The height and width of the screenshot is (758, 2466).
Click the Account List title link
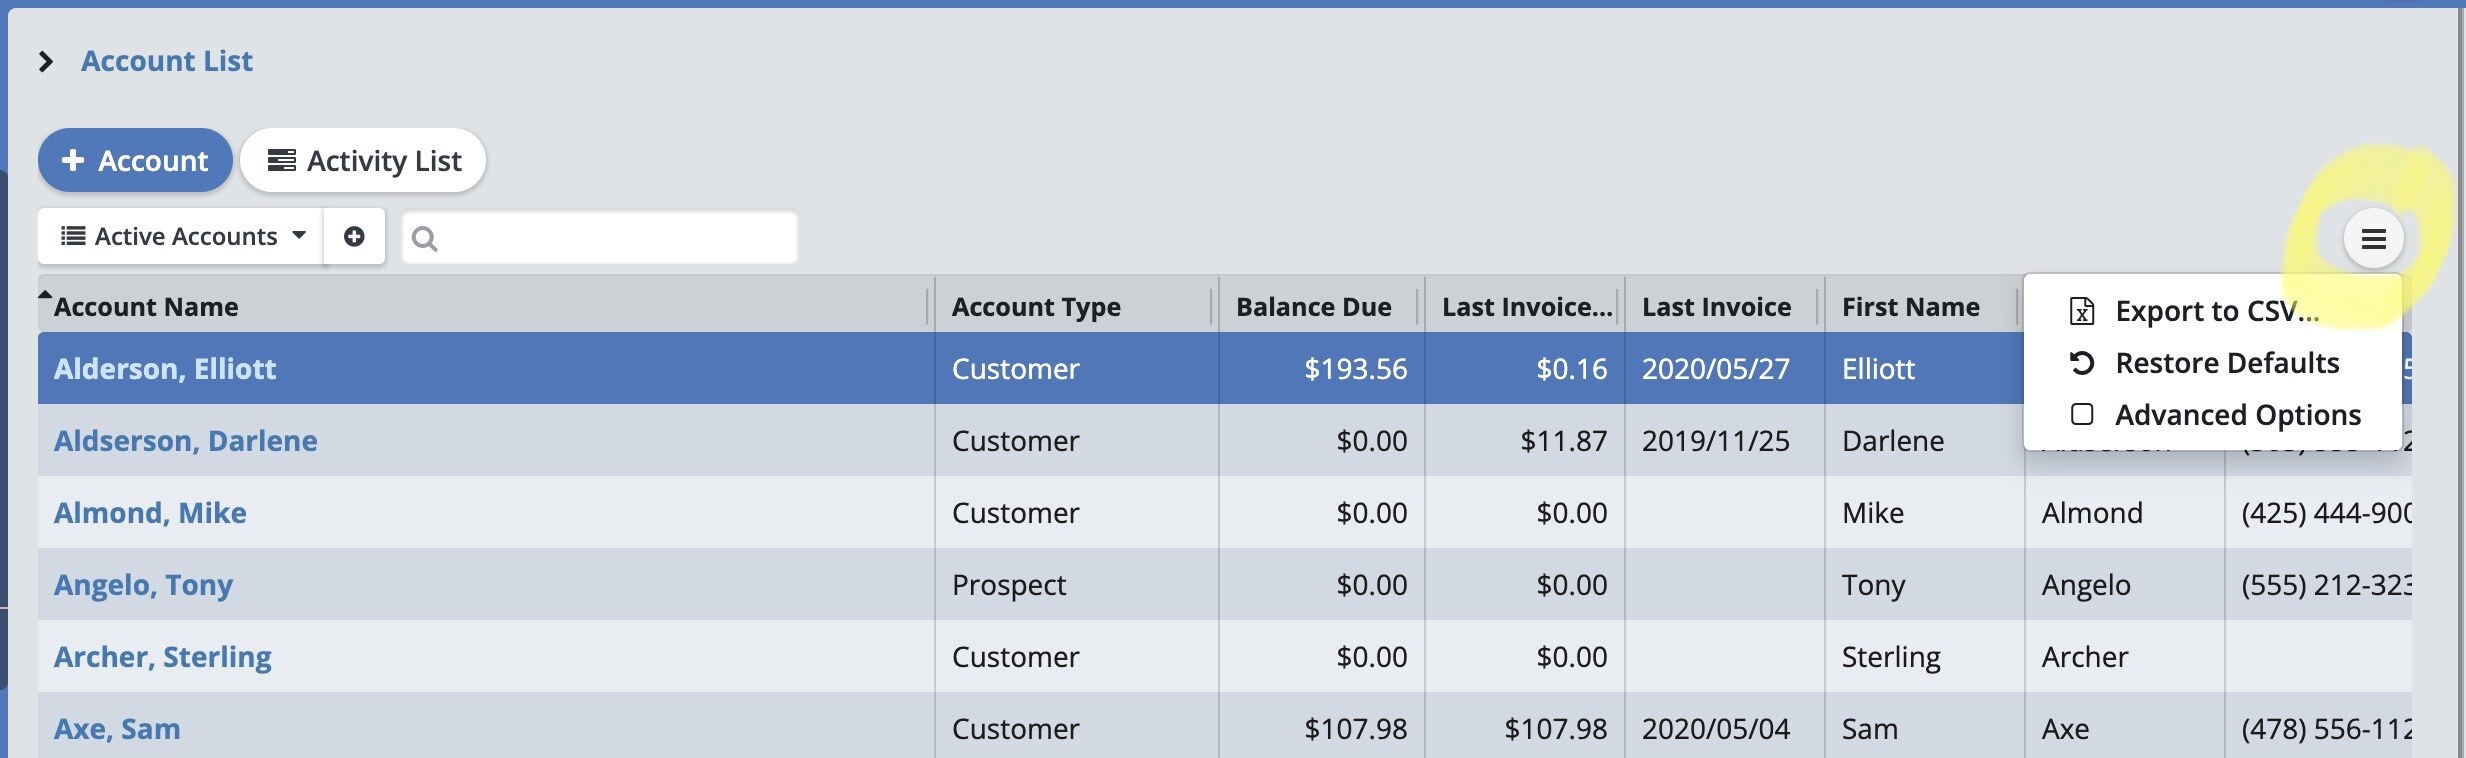(167, 61)
